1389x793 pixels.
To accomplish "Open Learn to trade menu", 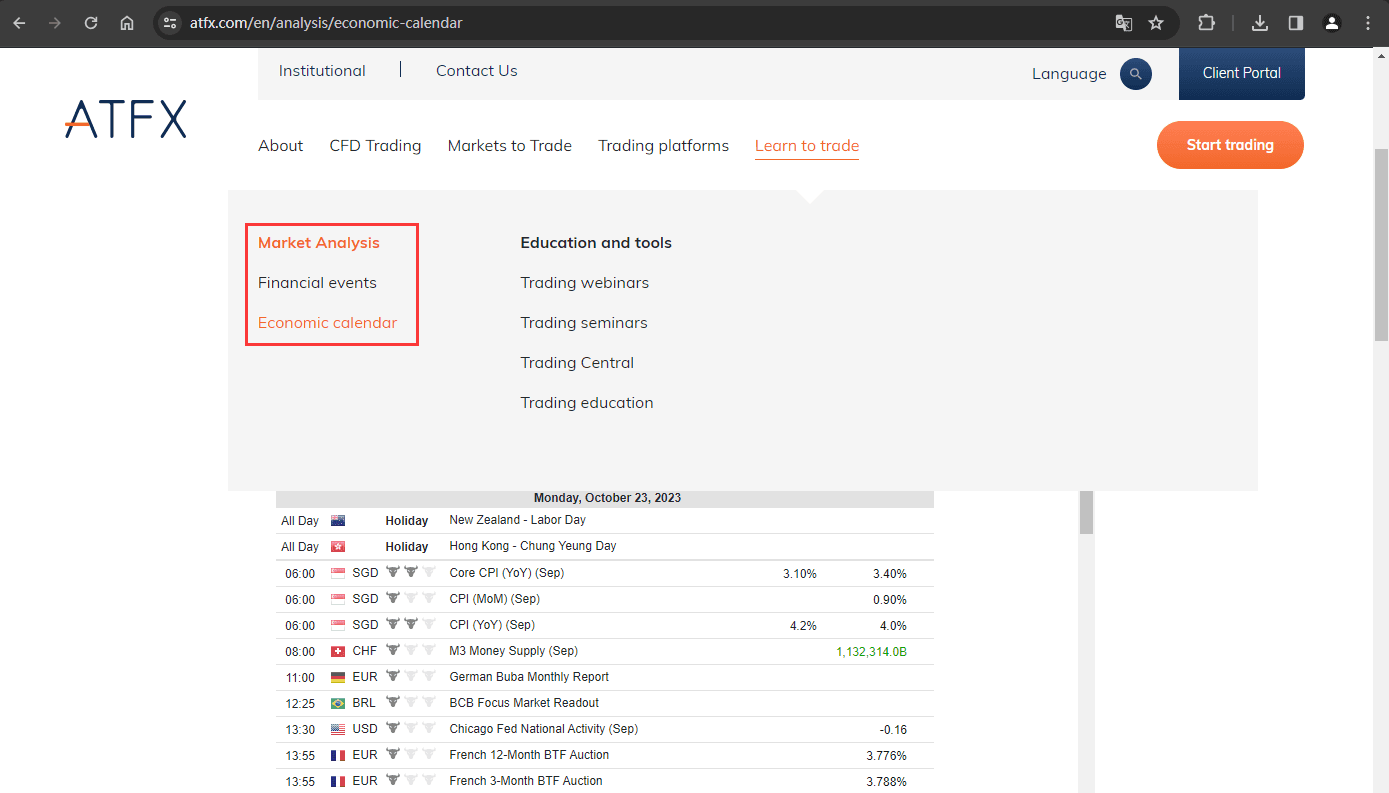I will (x=807, y=146).
